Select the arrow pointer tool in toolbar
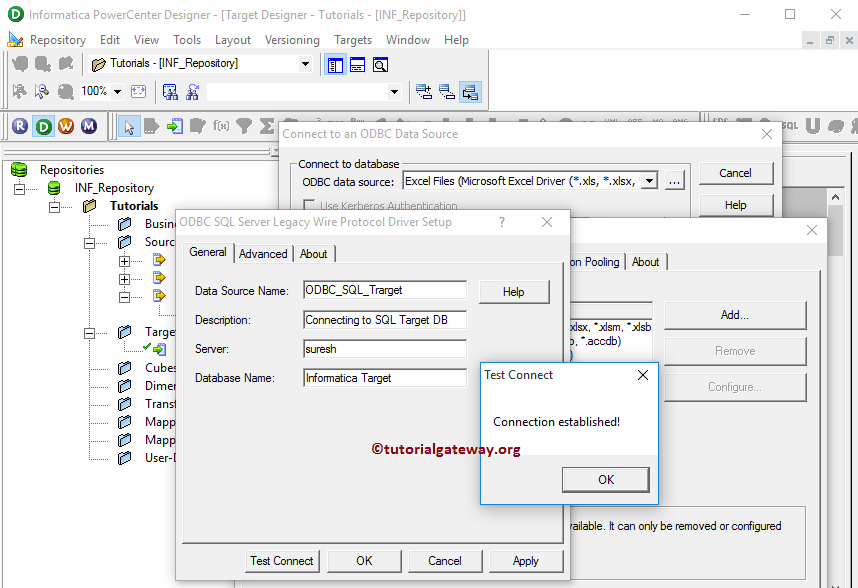858x588 pixels. click(x=130, y=125)
